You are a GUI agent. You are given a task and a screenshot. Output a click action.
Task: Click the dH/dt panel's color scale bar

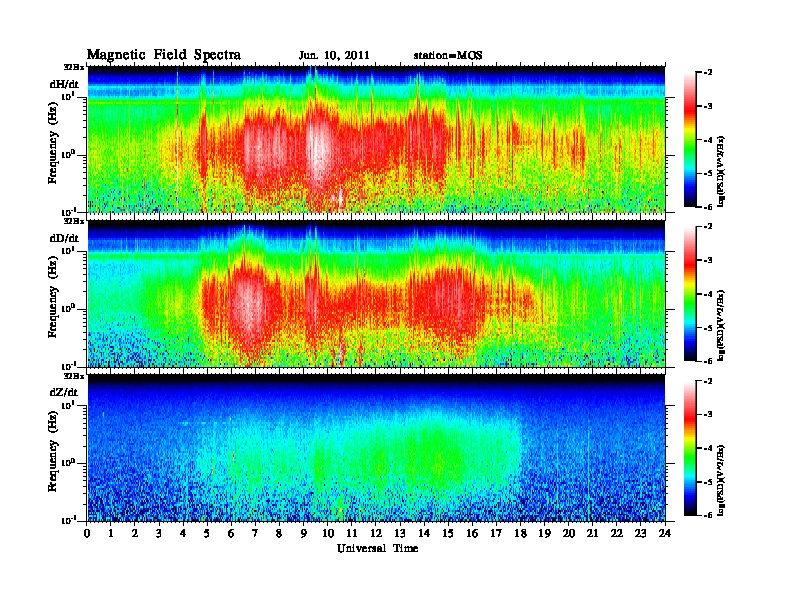coord(690,140)
